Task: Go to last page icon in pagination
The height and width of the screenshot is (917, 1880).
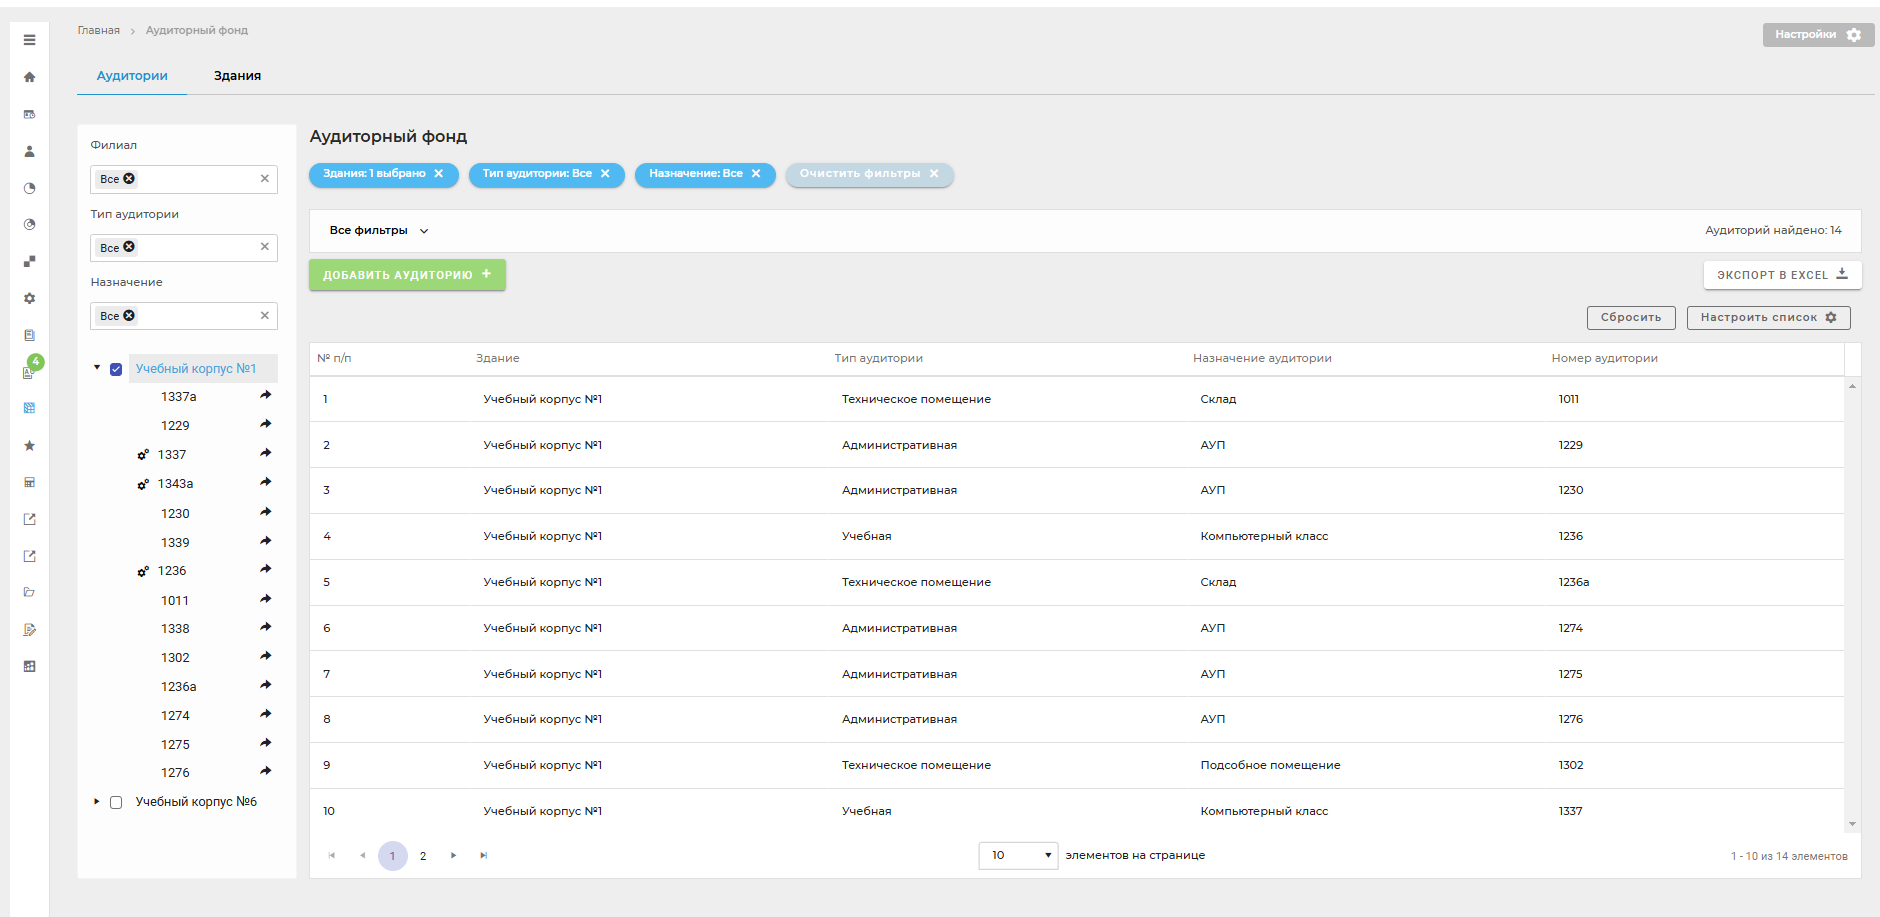Action: (x=484, y=856)
